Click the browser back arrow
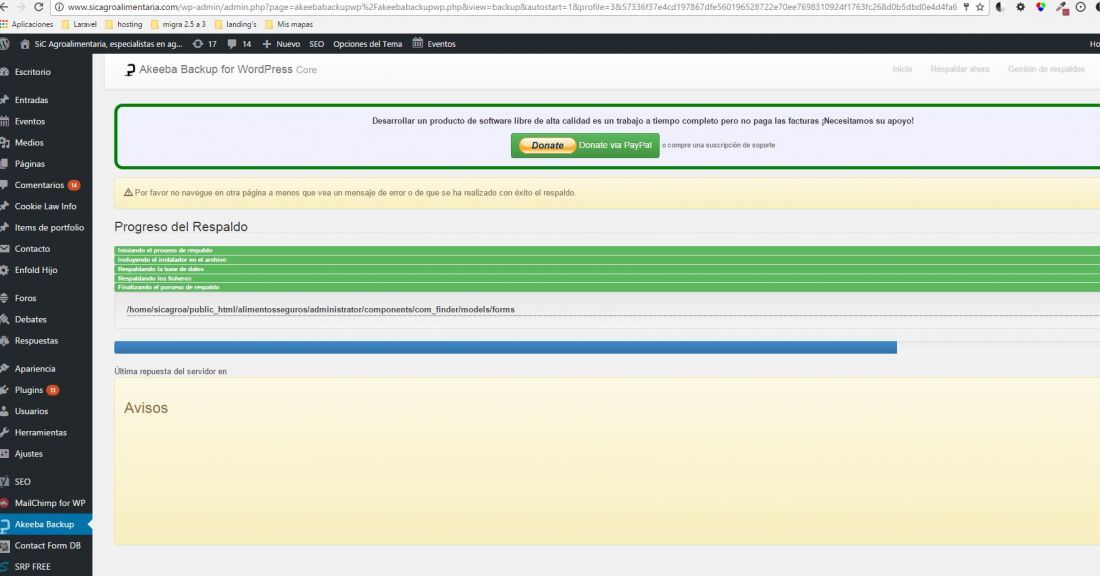This screenshot has height=576, width=1100. tap(4, 7)
